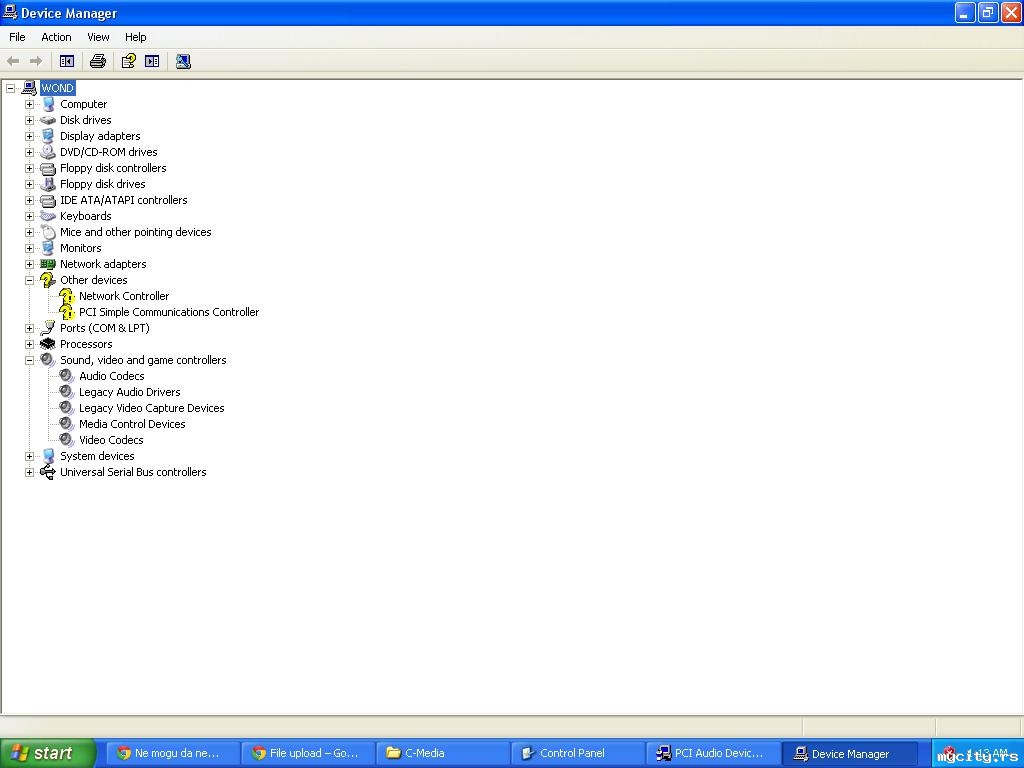Screen dimensions: 1024x768
Task: Click the Floppy disk drives icon
Action: point(48,184)
